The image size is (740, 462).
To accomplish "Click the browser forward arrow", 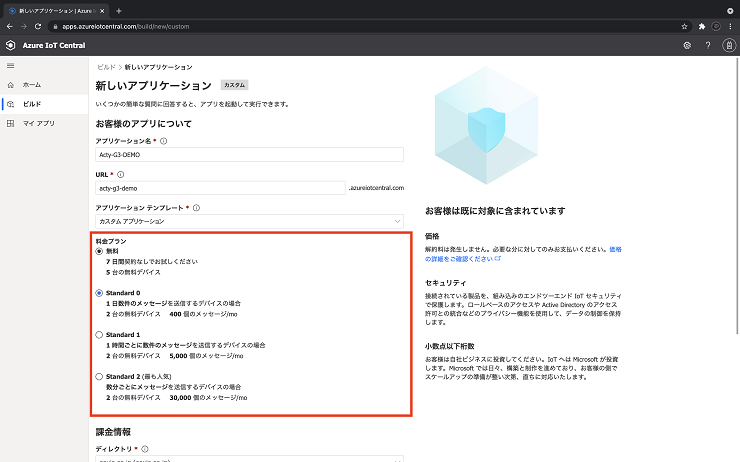I will (x=24, y=26).
